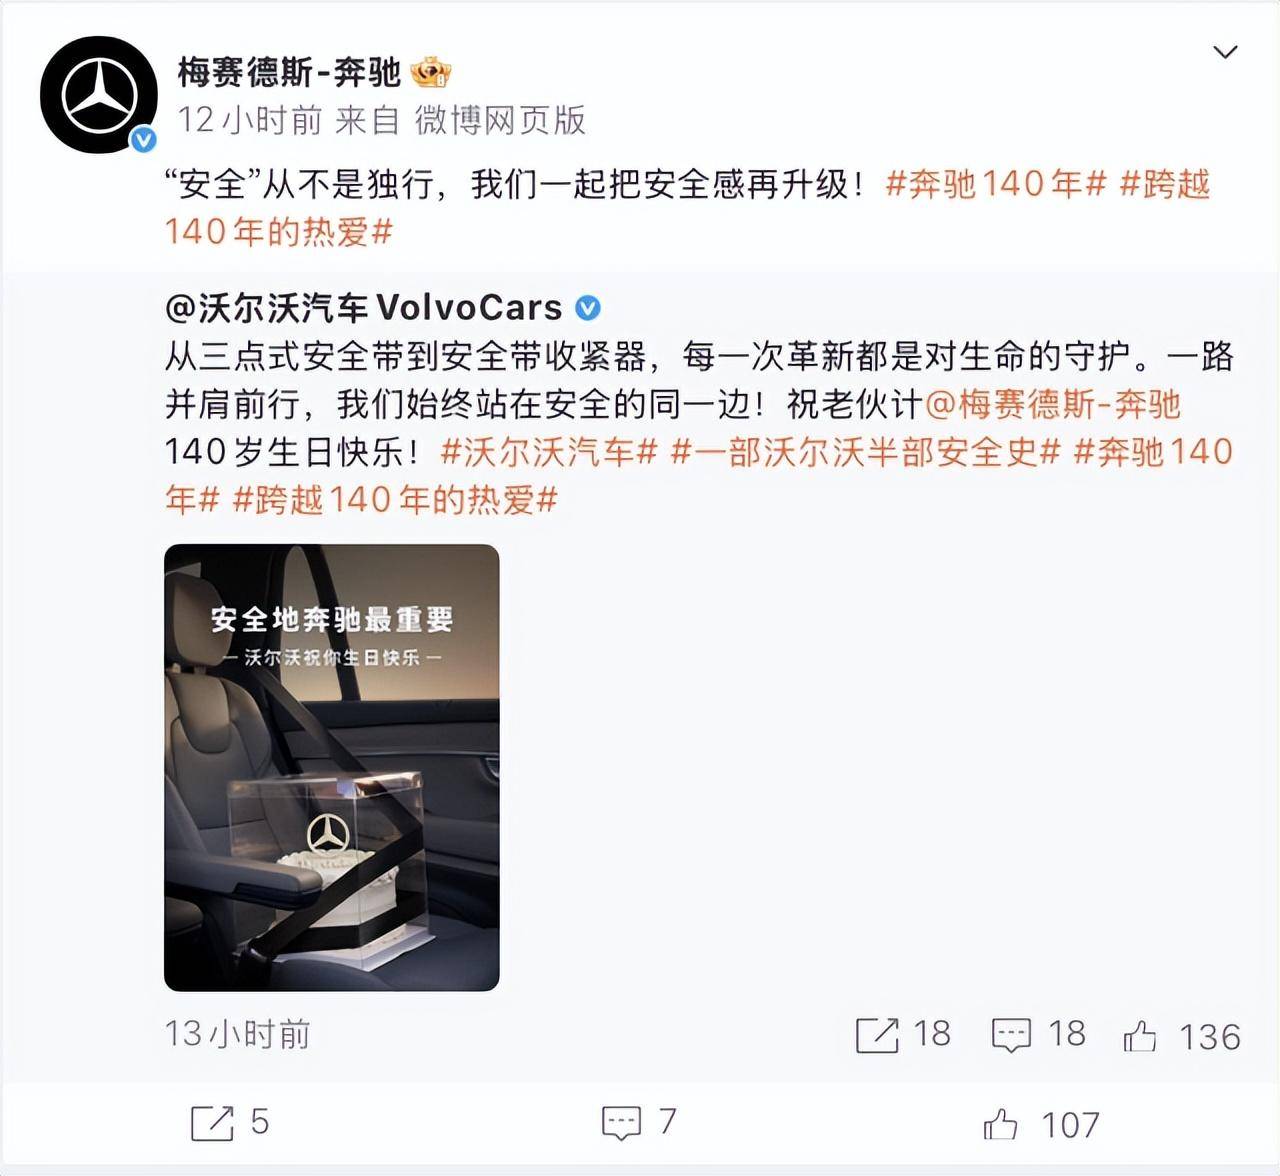
Task: Repost the Mercedes post with 5 shares
Action: [x=230, y=1123]
